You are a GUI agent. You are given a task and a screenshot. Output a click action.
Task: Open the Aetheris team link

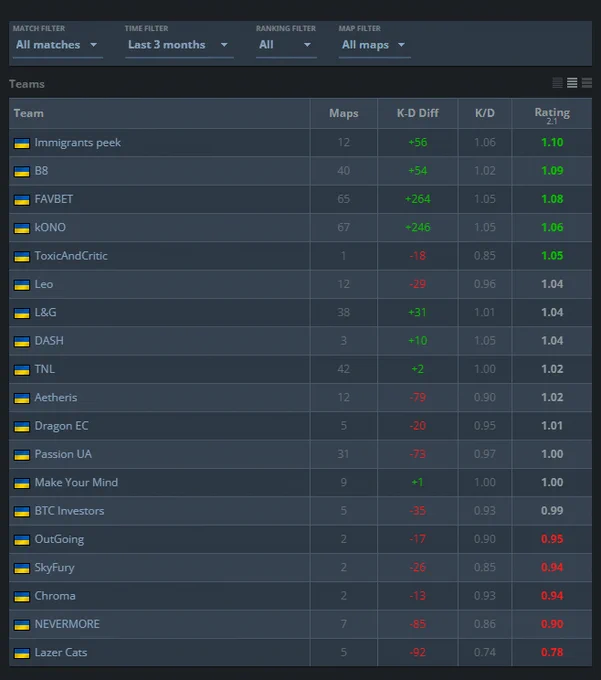point(56,397)
